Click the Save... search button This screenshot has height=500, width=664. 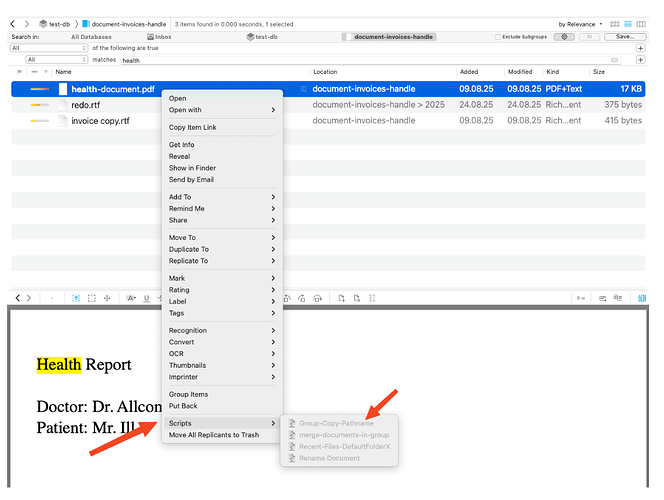624,36
